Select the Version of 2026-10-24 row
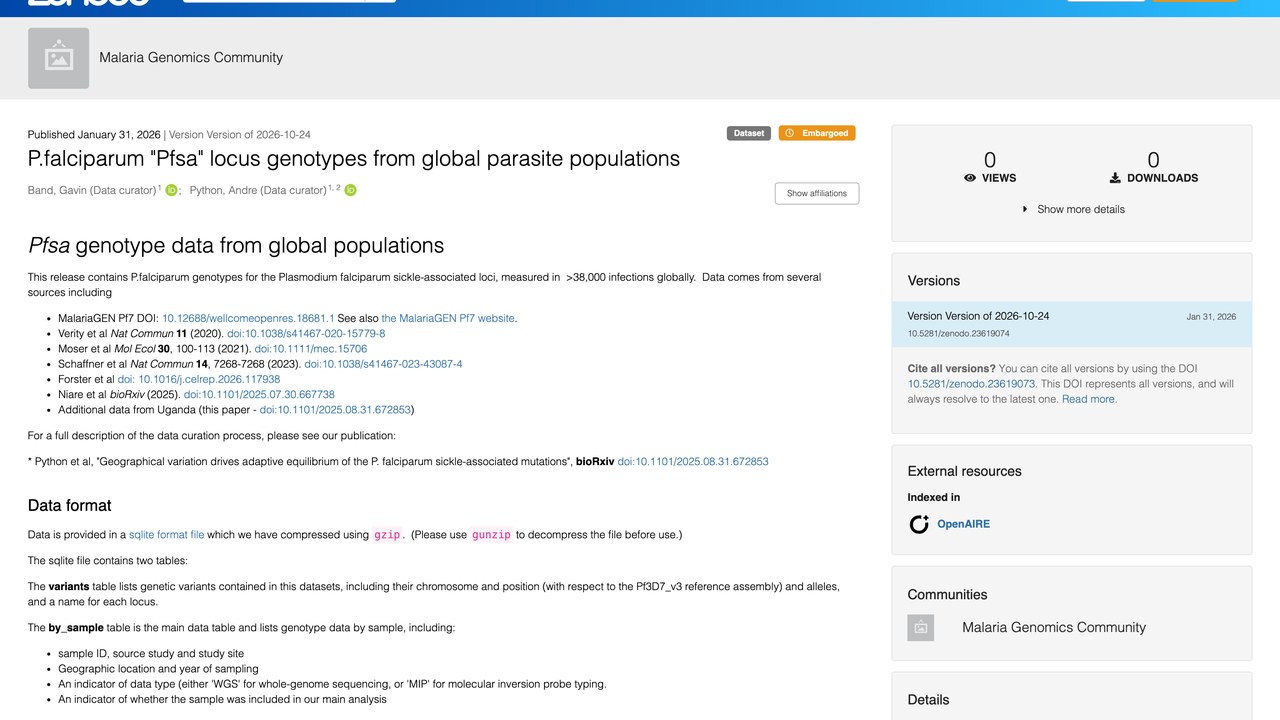This screenshot has height=720, width=1280. 1071,324
